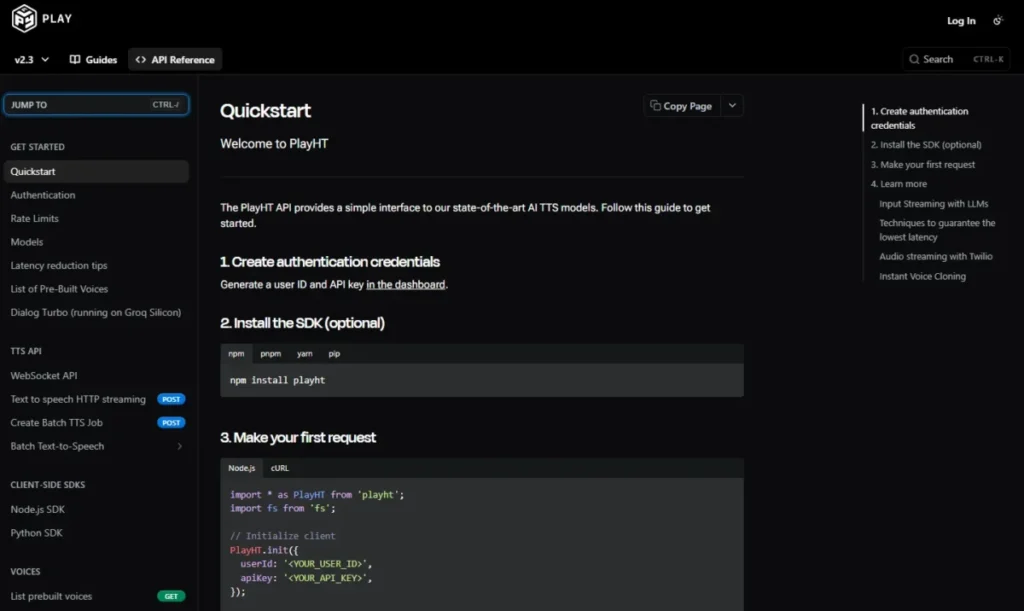The height and width of the screenshot is (611, 1024).
Task: Expand the Copy Page dropdown arrow
Action: pyautogui.click(x=732, y=106)
